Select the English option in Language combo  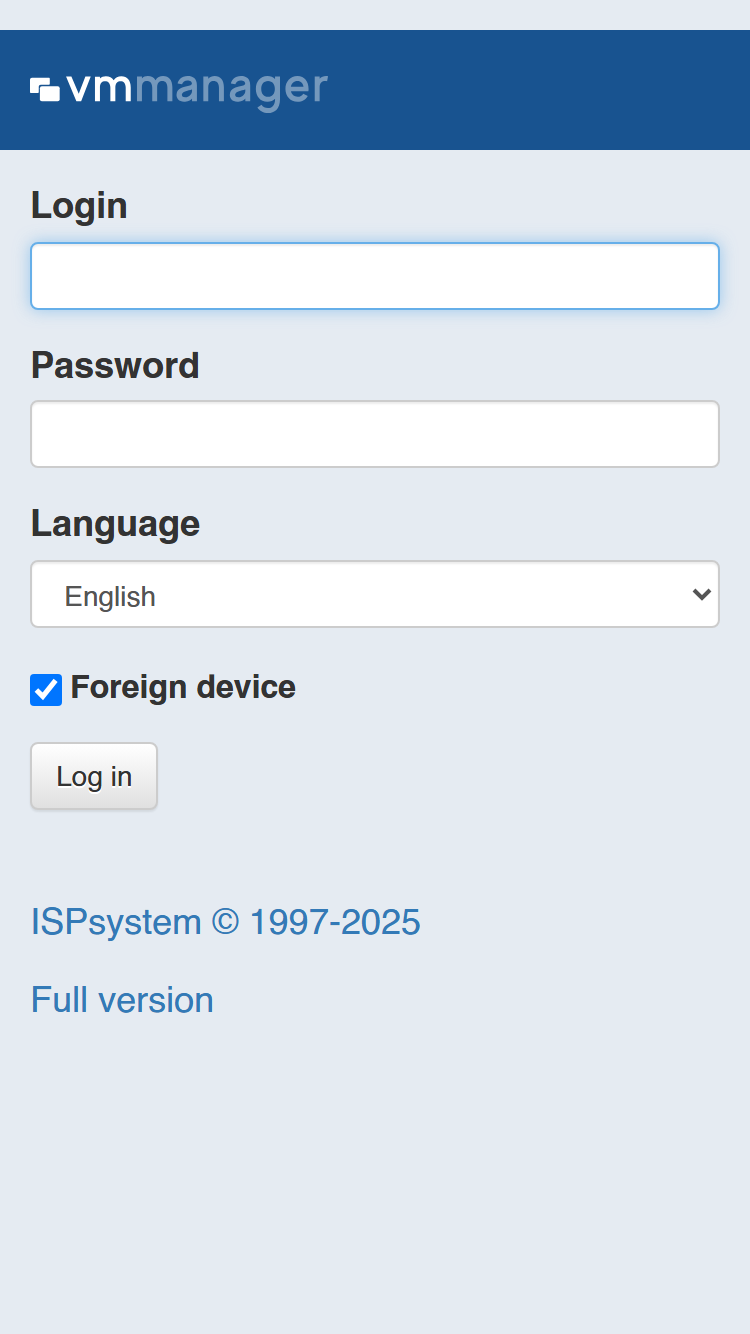tap(110, 596)
